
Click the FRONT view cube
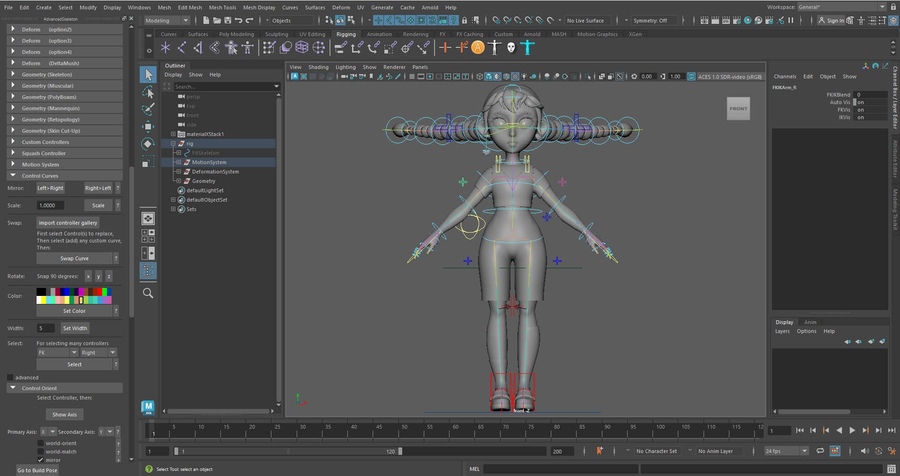[x=738, y=108]
